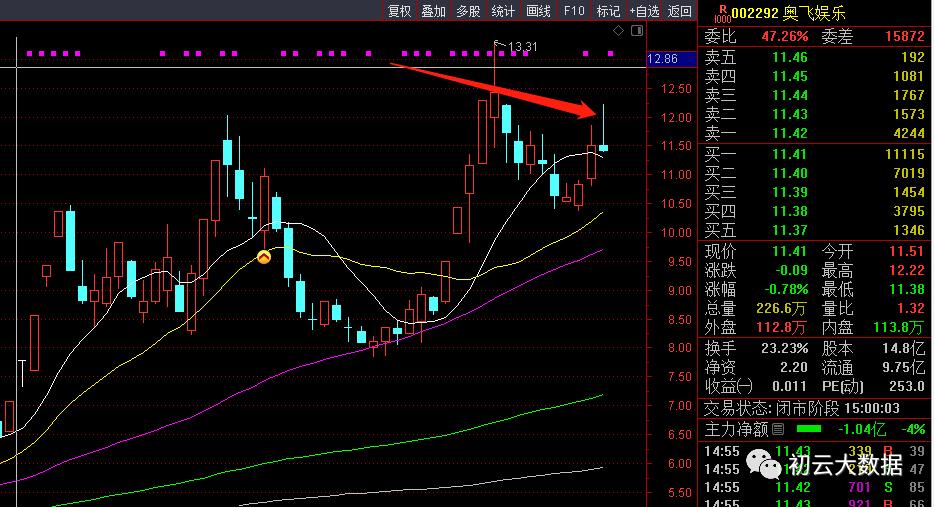Select the 多股 multi-stock view
The image size is (934, 507).
pos(468,11)
